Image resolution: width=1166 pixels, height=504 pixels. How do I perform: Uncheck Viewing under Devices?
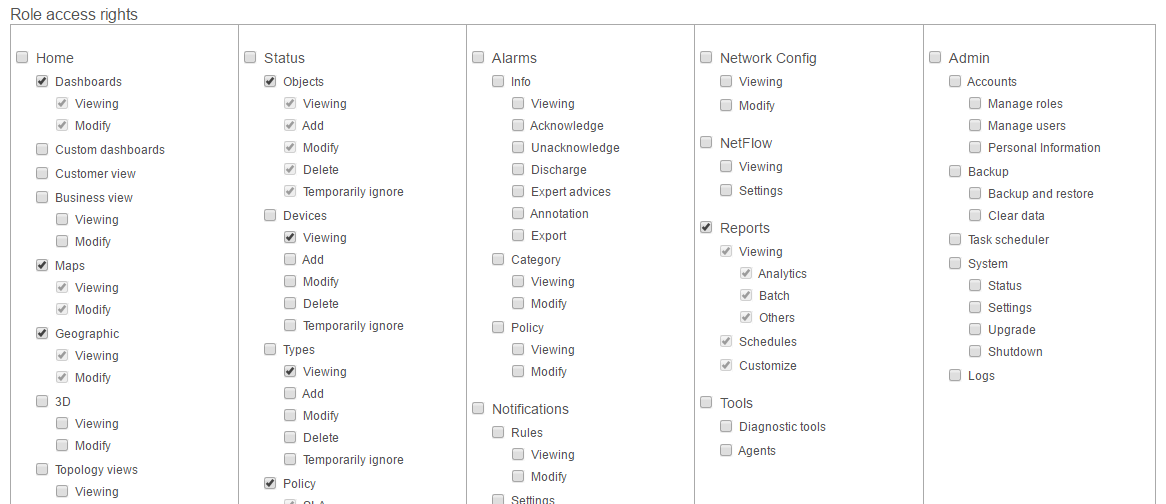click(x=290, y=237)
